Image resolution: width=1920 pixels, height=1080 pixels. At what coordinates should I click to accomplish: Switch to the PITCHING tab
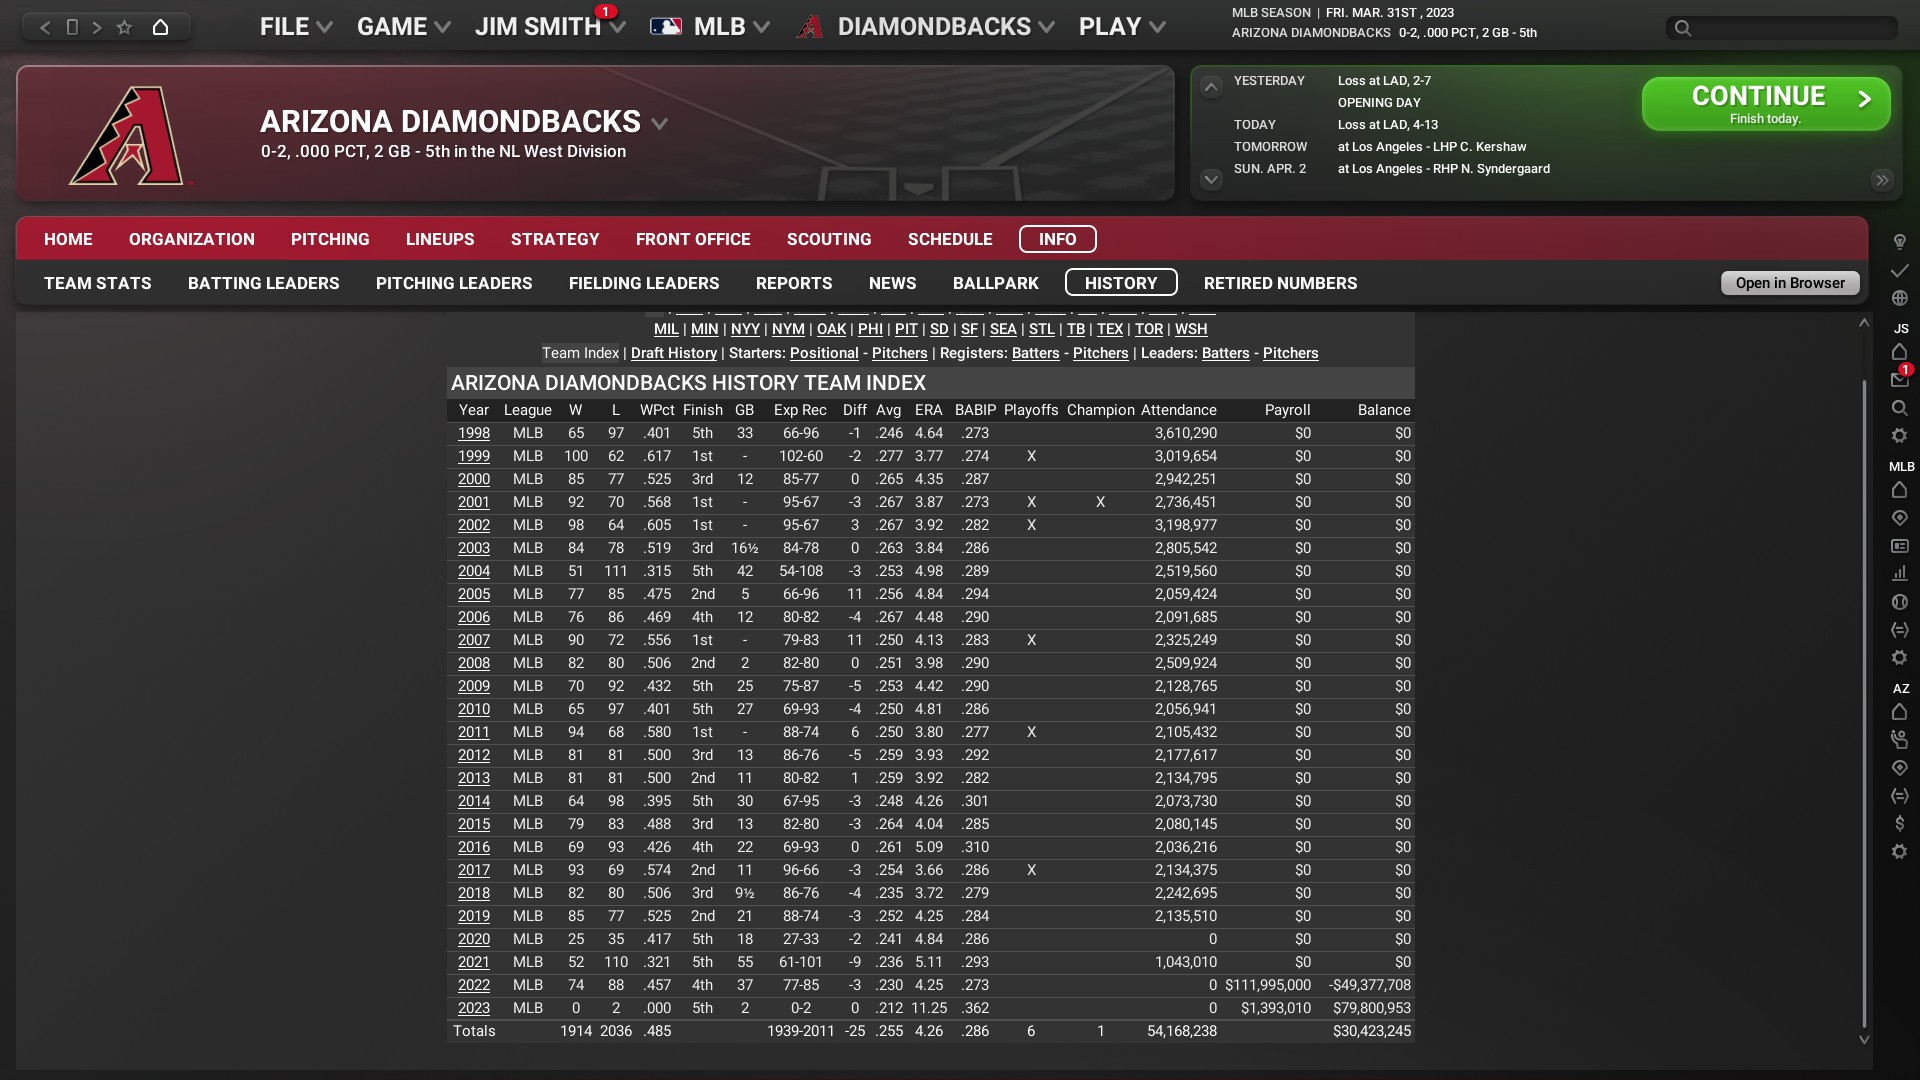[330, 239]
